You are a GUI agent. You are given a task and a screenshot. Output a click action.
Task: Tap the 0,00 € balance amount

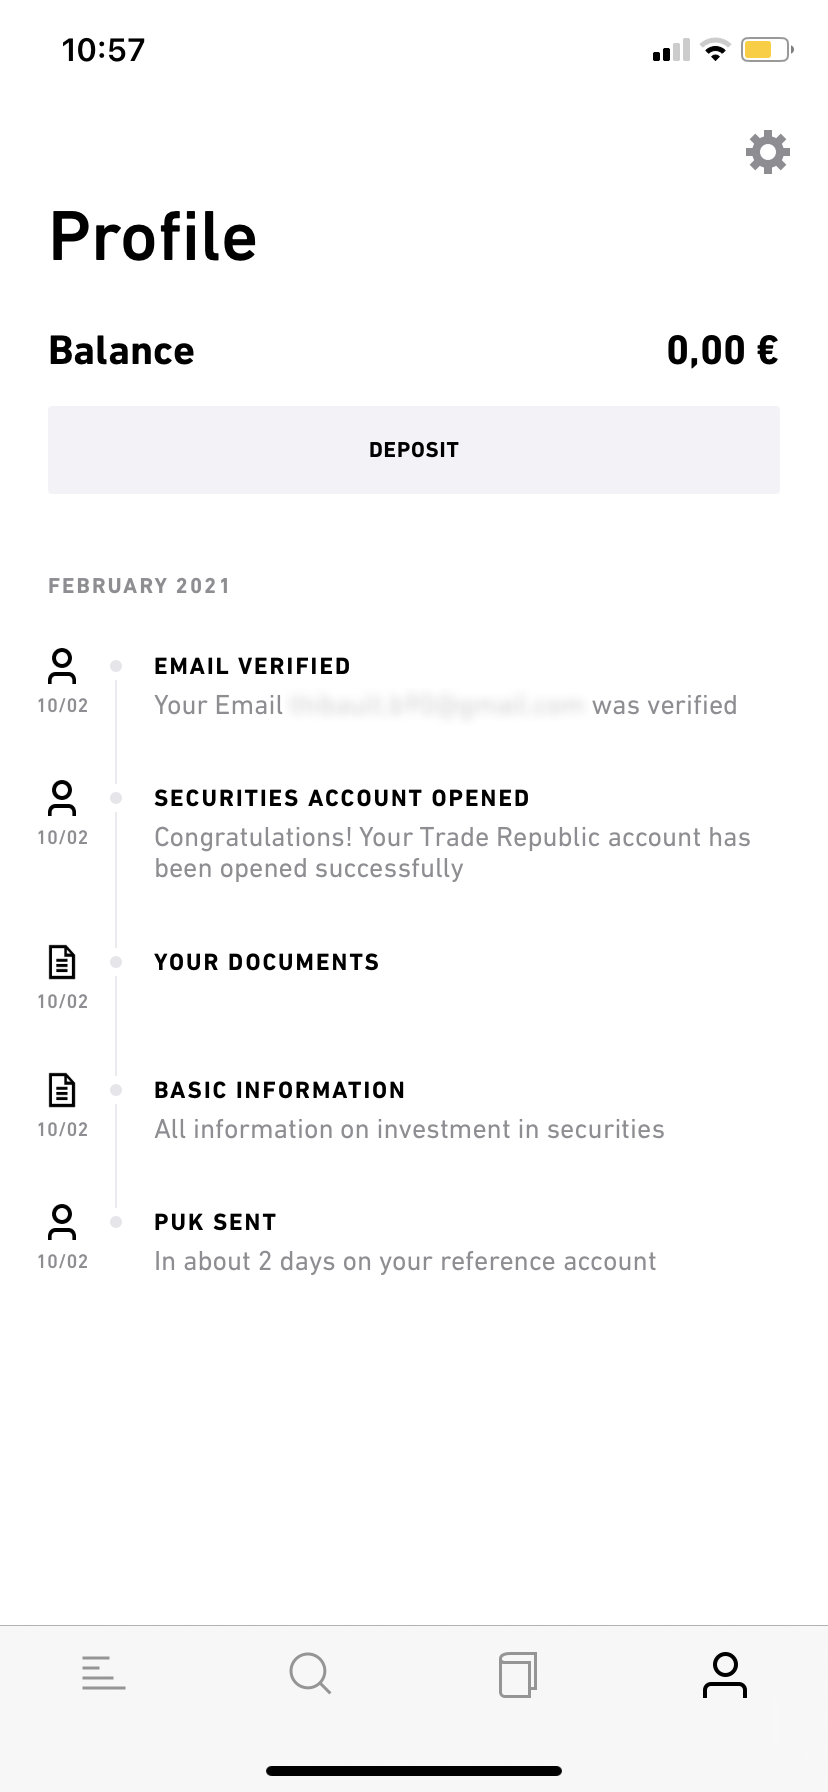tap(722, 351)
